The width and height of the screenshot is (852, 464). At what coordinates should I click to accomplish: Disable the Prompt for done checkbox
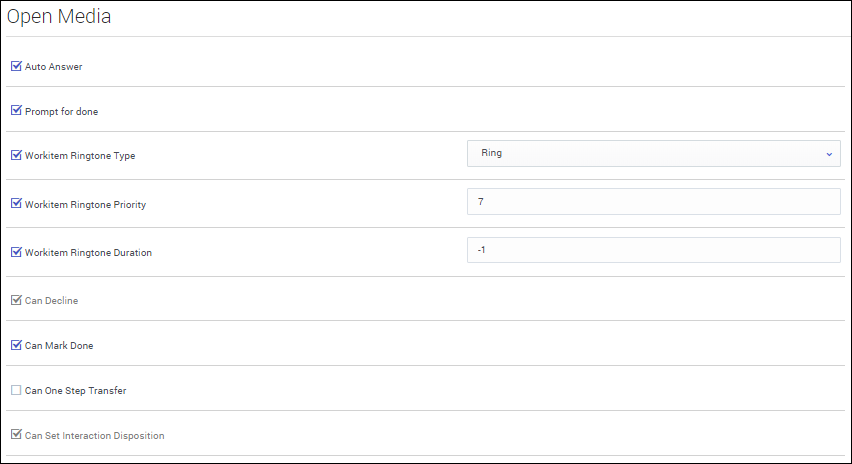(16, 111)
